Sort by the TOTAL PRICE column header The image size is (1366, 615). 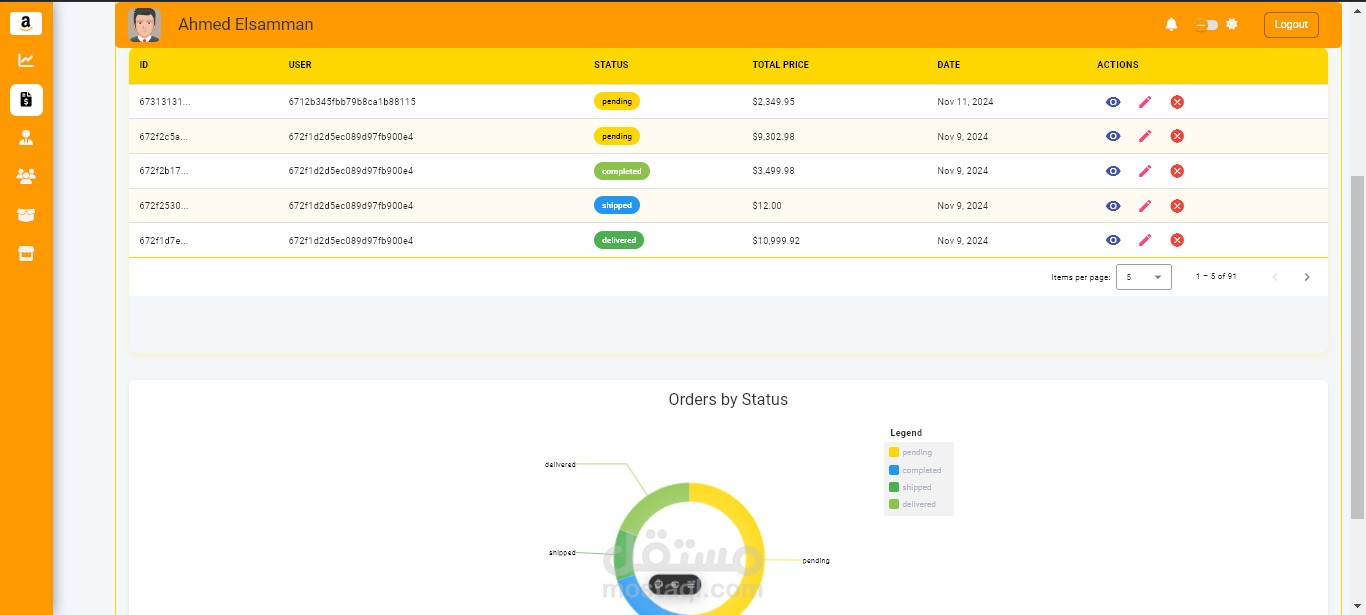click(780, 65)
